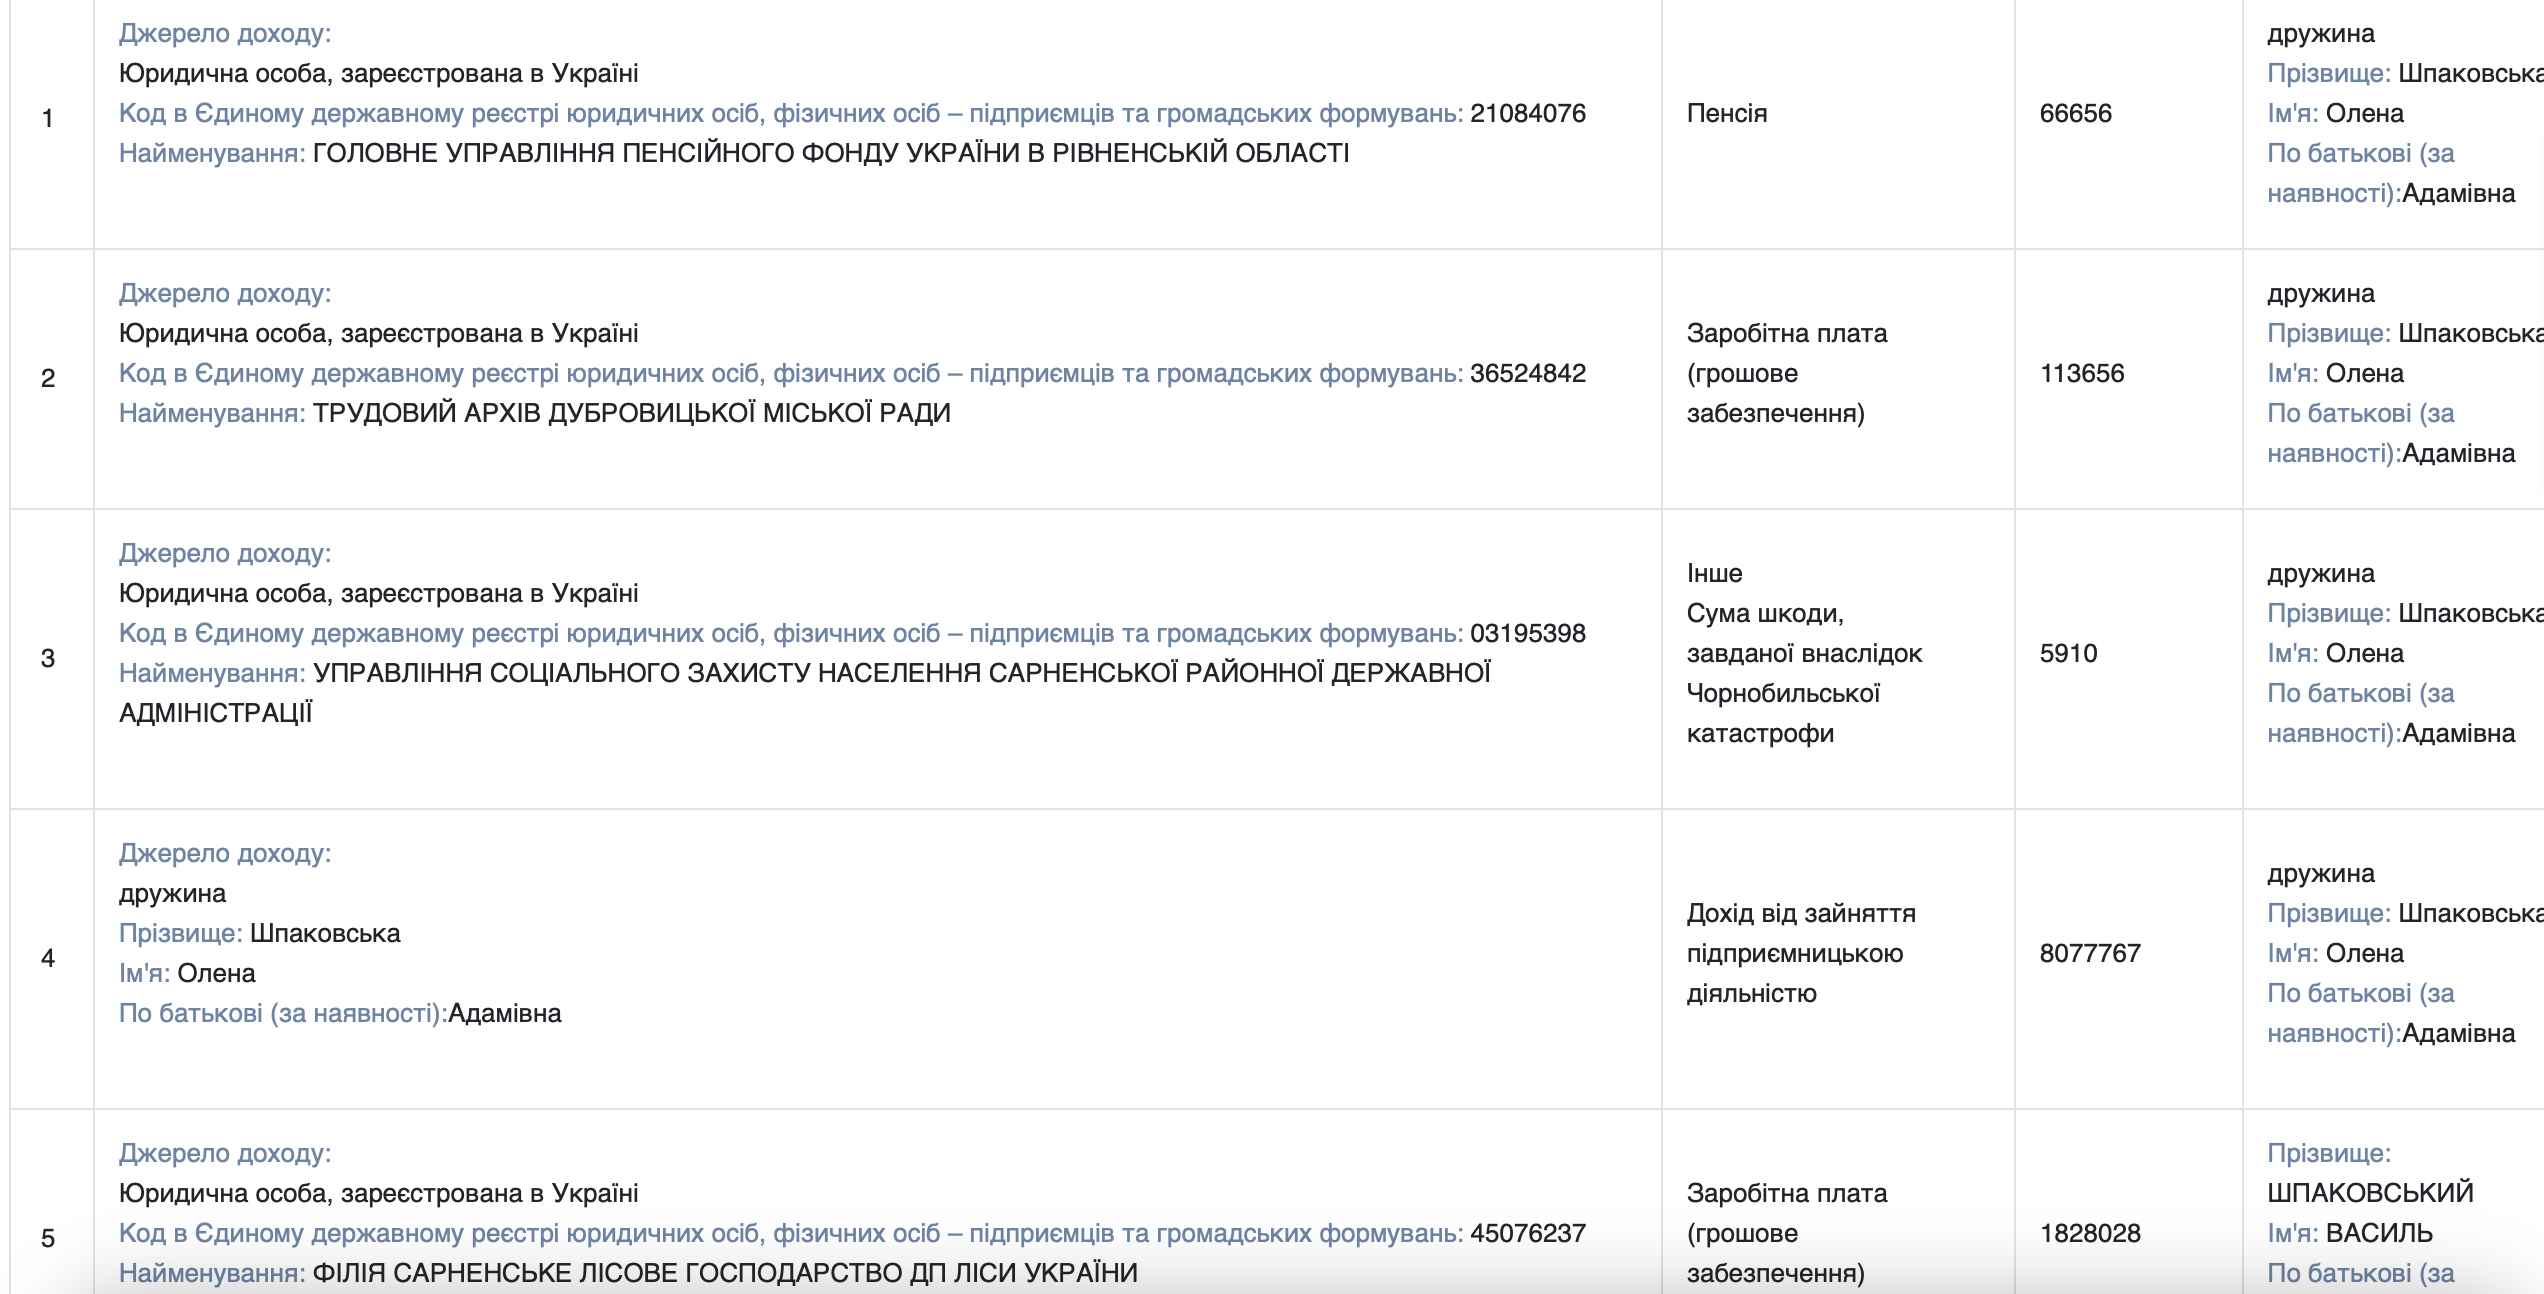Select registry code 21084076
The width and height of the screenshot is (2544, 1294).
click(1527, 114)
